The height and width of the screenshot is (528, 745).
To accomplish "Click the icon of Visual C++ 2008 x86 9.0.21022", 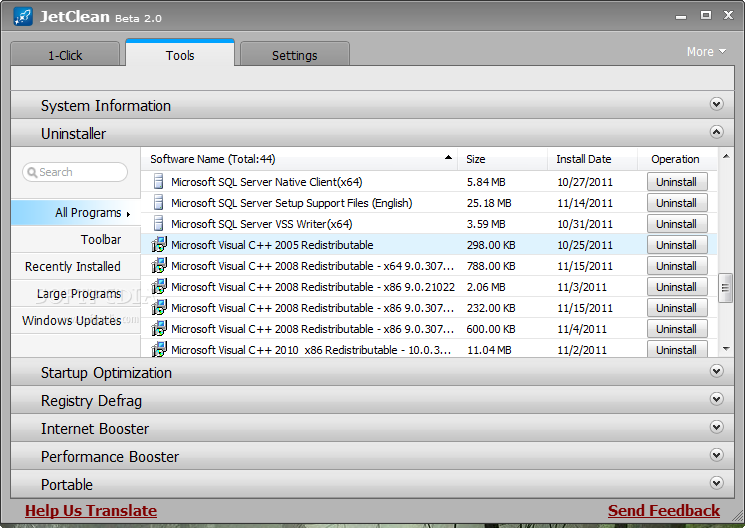I will click(x=159, y=287).
